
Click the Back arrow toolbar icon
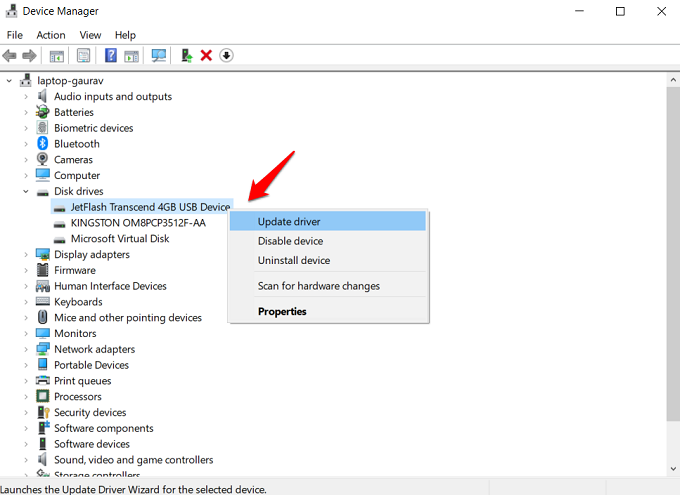coord(10,56)
